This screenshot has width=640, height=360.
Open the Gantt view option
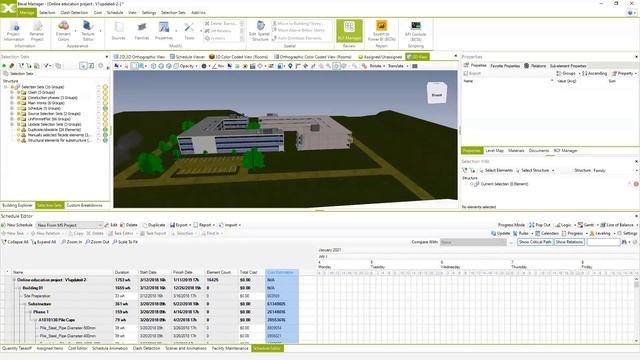click(x=586, y=225)
